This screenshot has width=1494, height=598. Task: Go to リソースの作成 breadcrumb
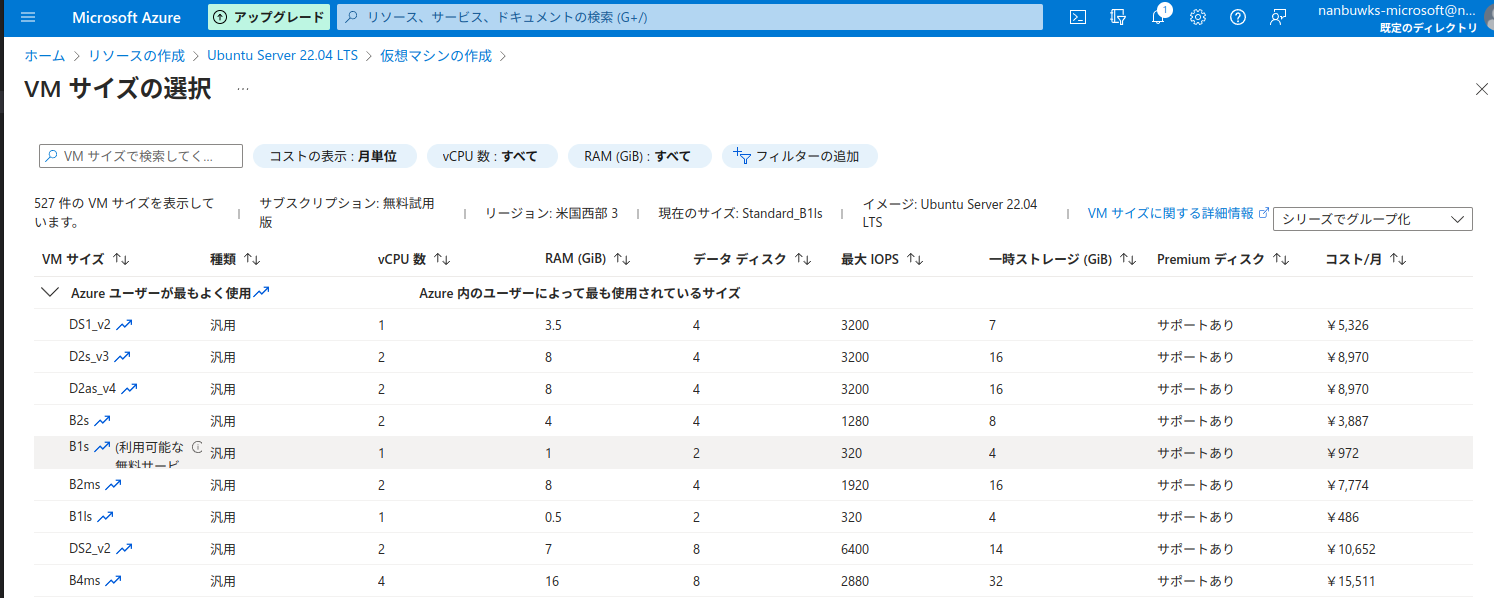click(x=136, y=56)
